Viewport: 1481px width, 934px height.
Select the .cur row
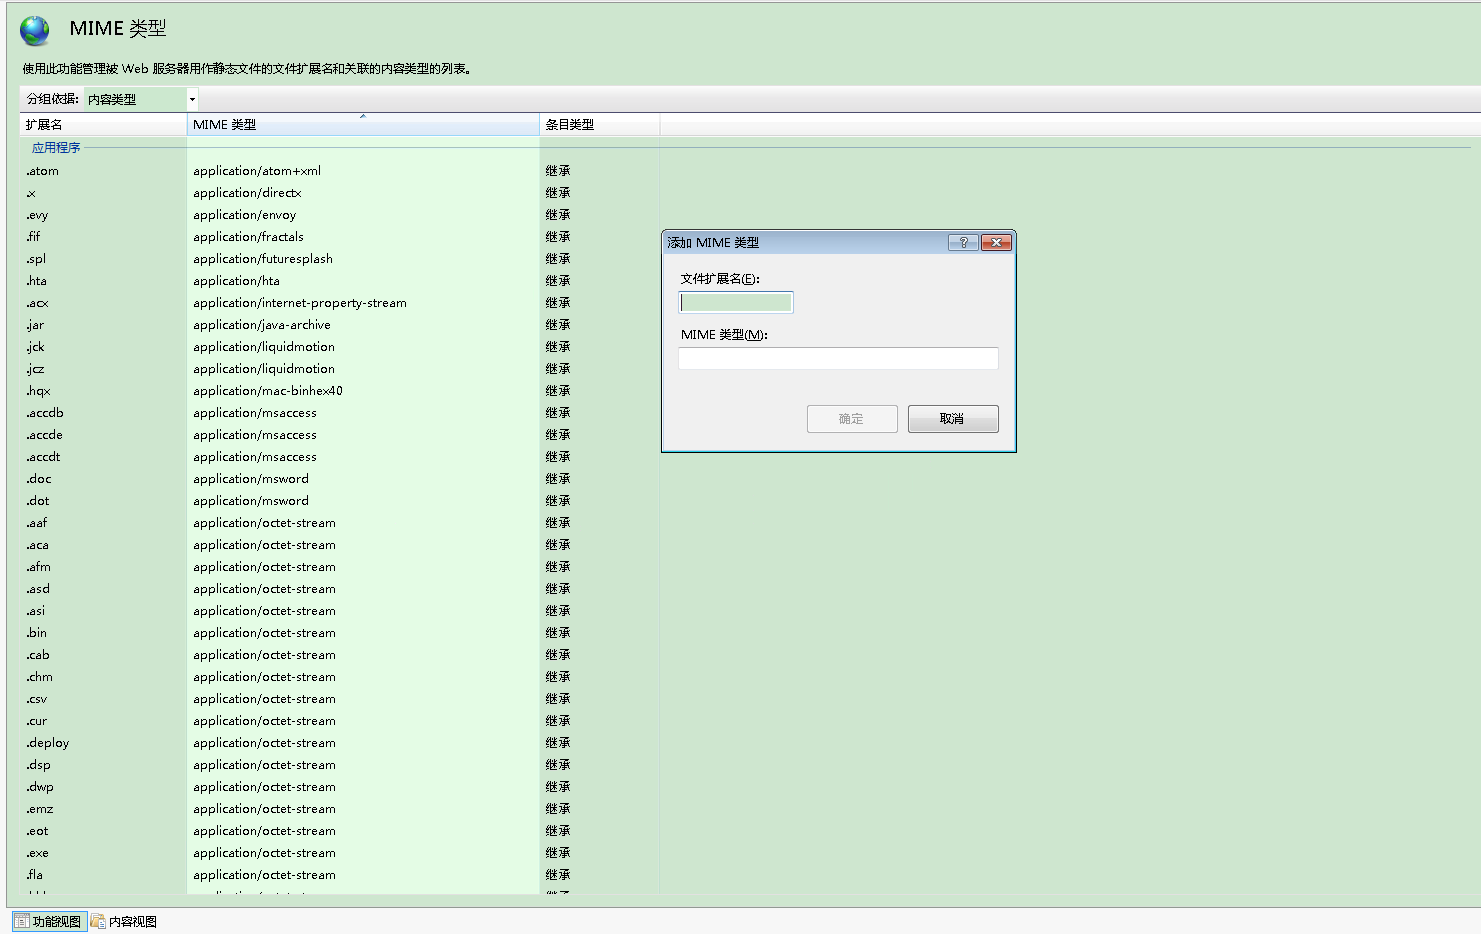point(340,721)
